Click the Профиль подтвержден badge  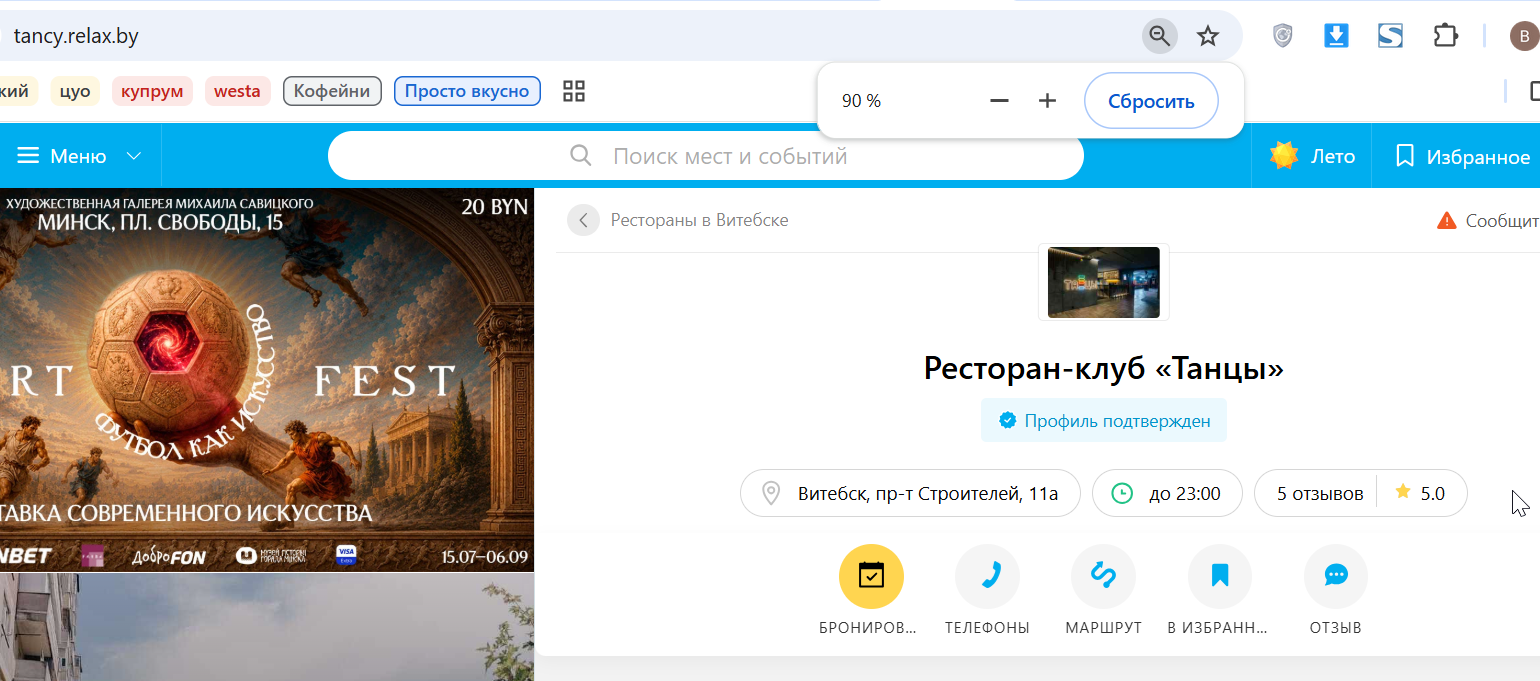pos(1104,421)
